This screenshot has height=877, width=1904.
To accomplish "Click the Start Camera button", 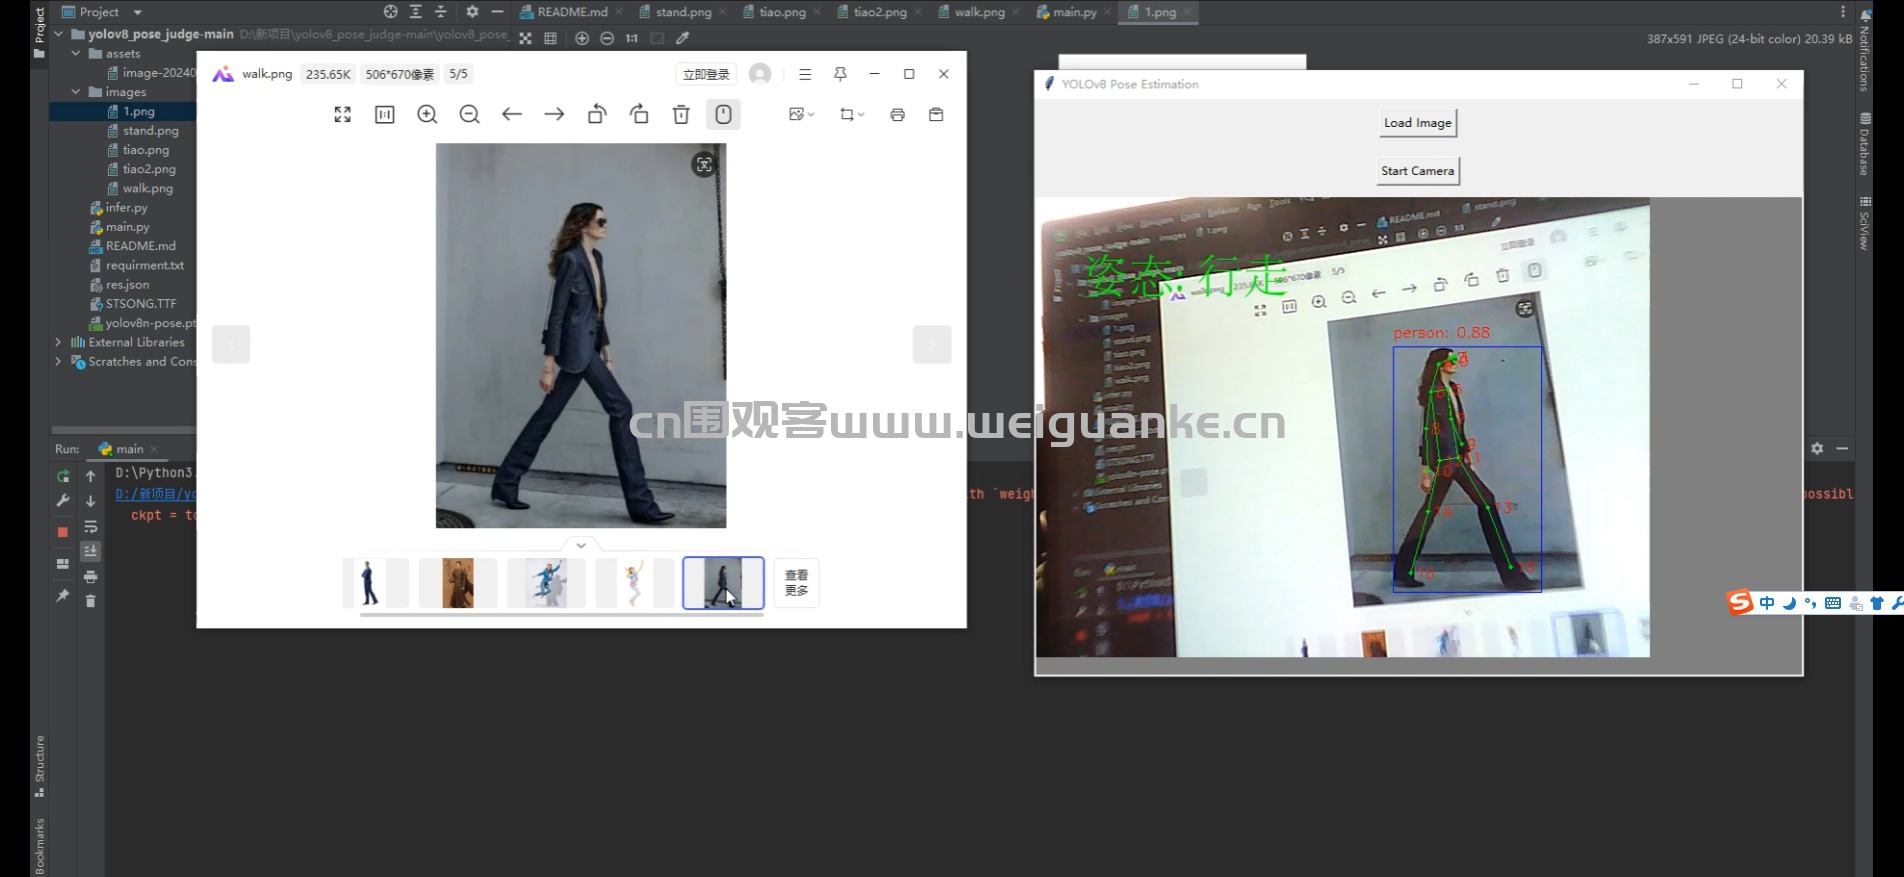I will tap(1418, 171).
